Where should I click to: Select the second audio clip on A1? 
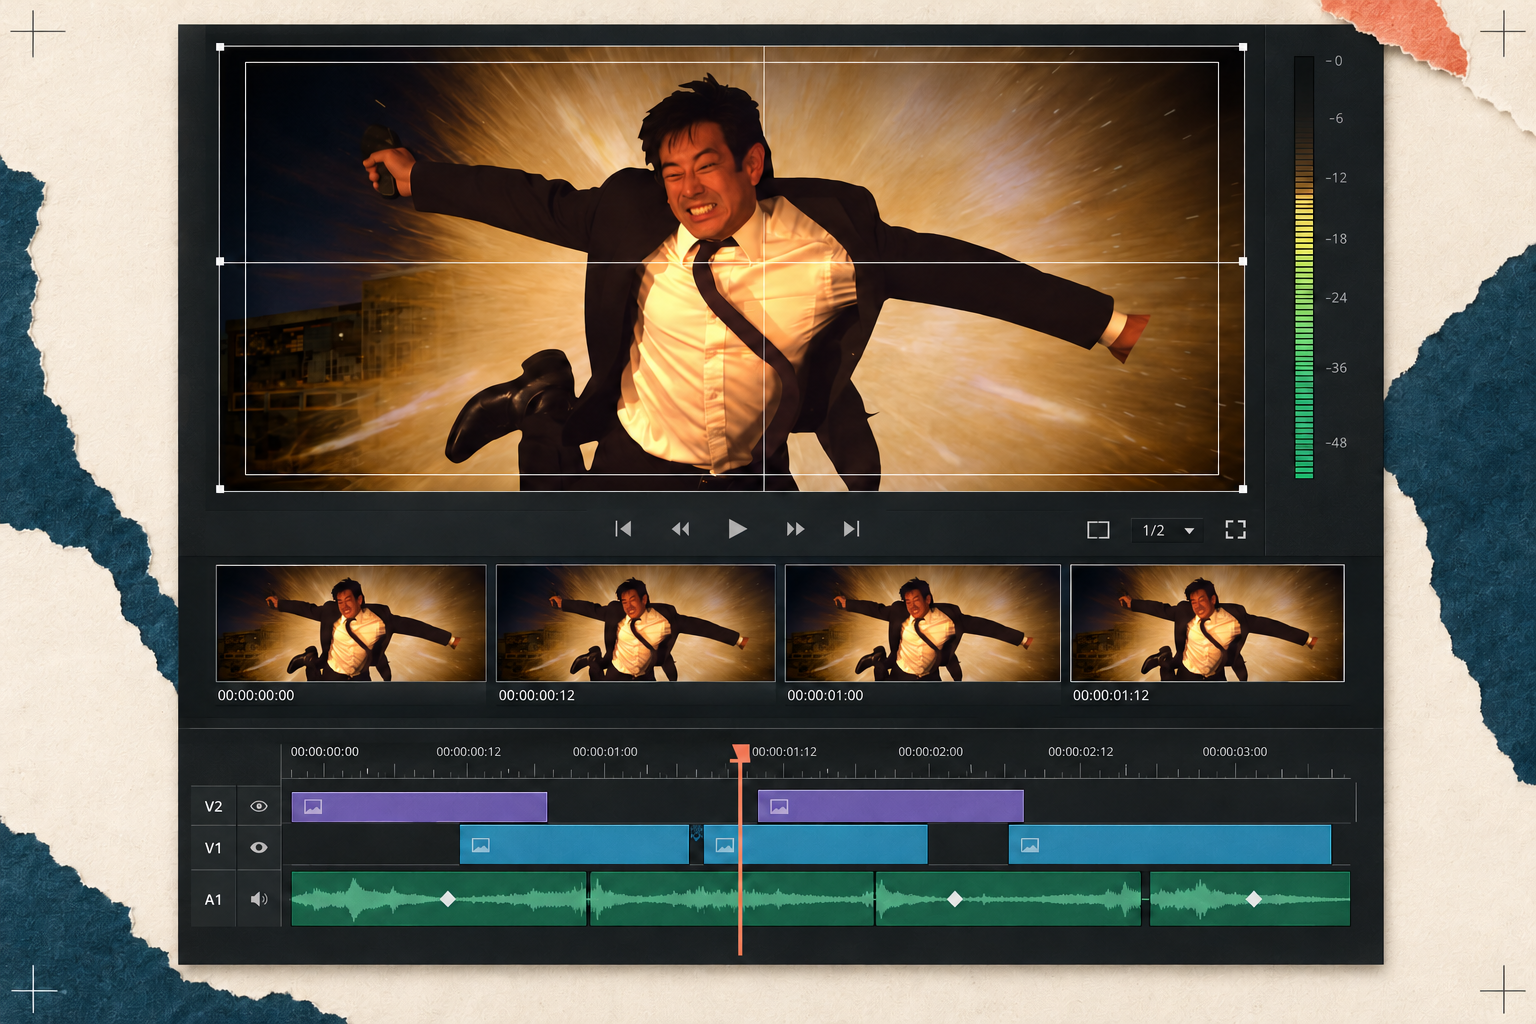point(732,898)
